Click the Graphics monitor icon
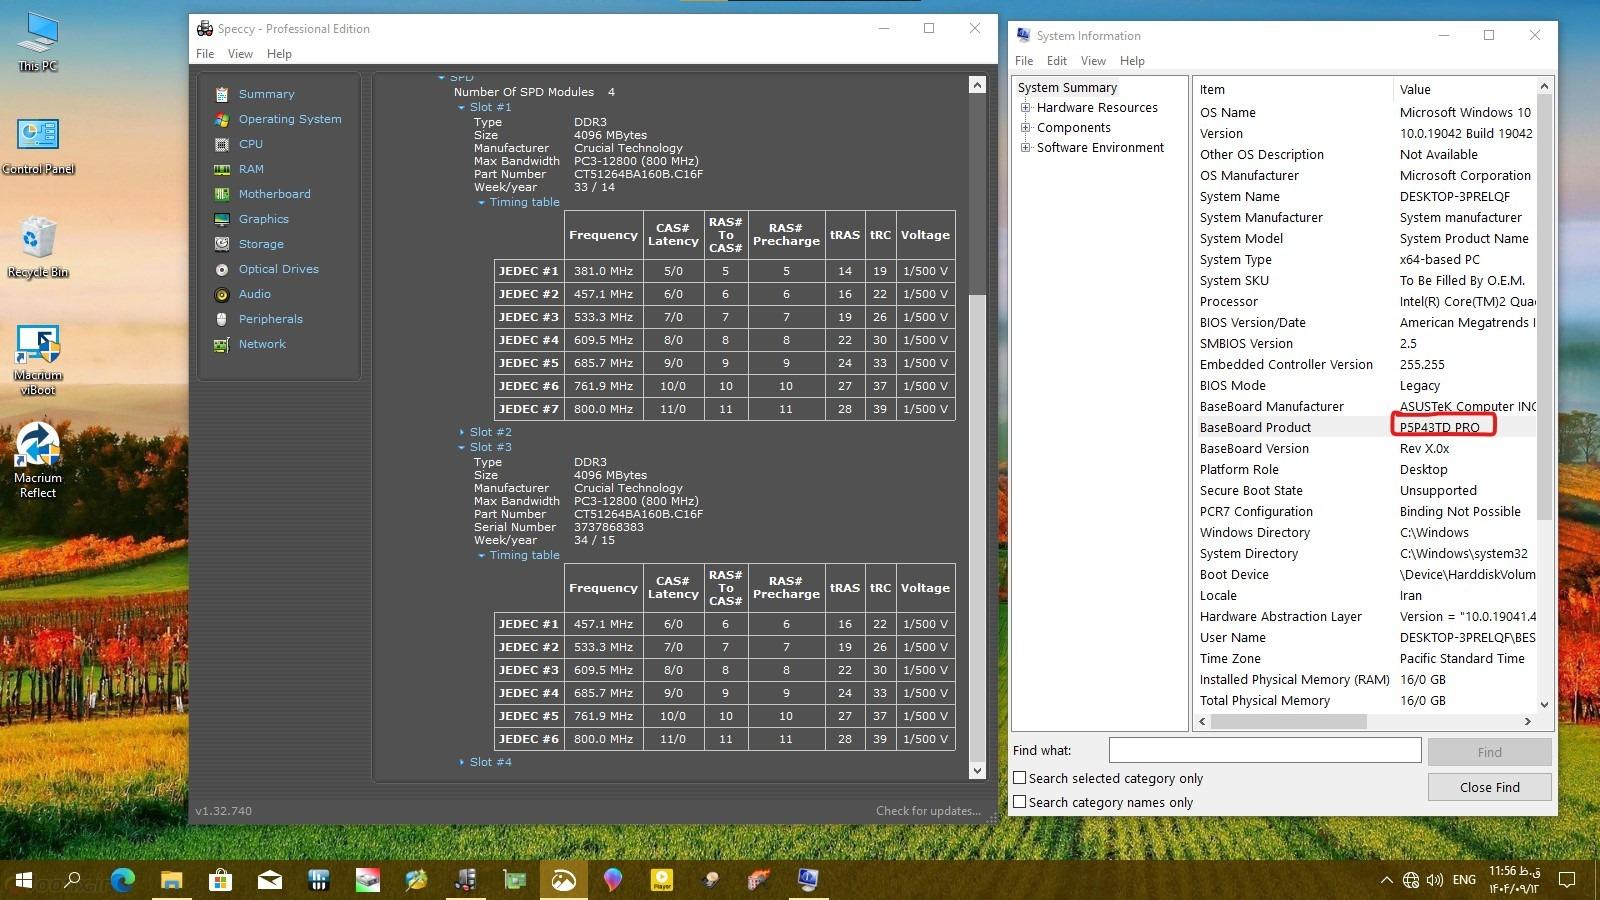 (x=222, y=219)
